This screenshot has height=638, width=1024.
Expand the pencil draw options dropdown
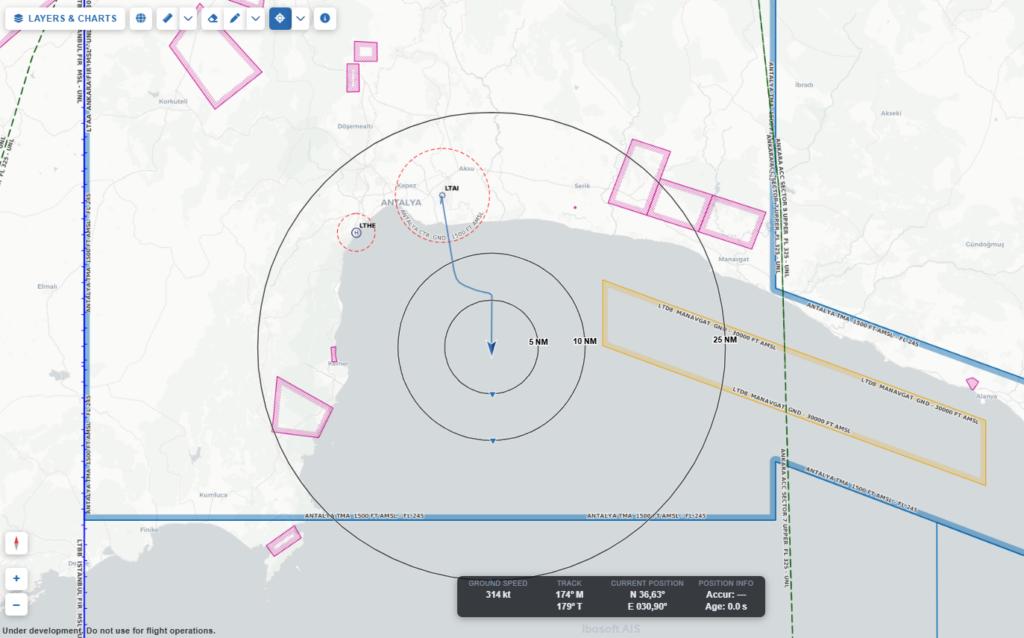tap(256, 18)
